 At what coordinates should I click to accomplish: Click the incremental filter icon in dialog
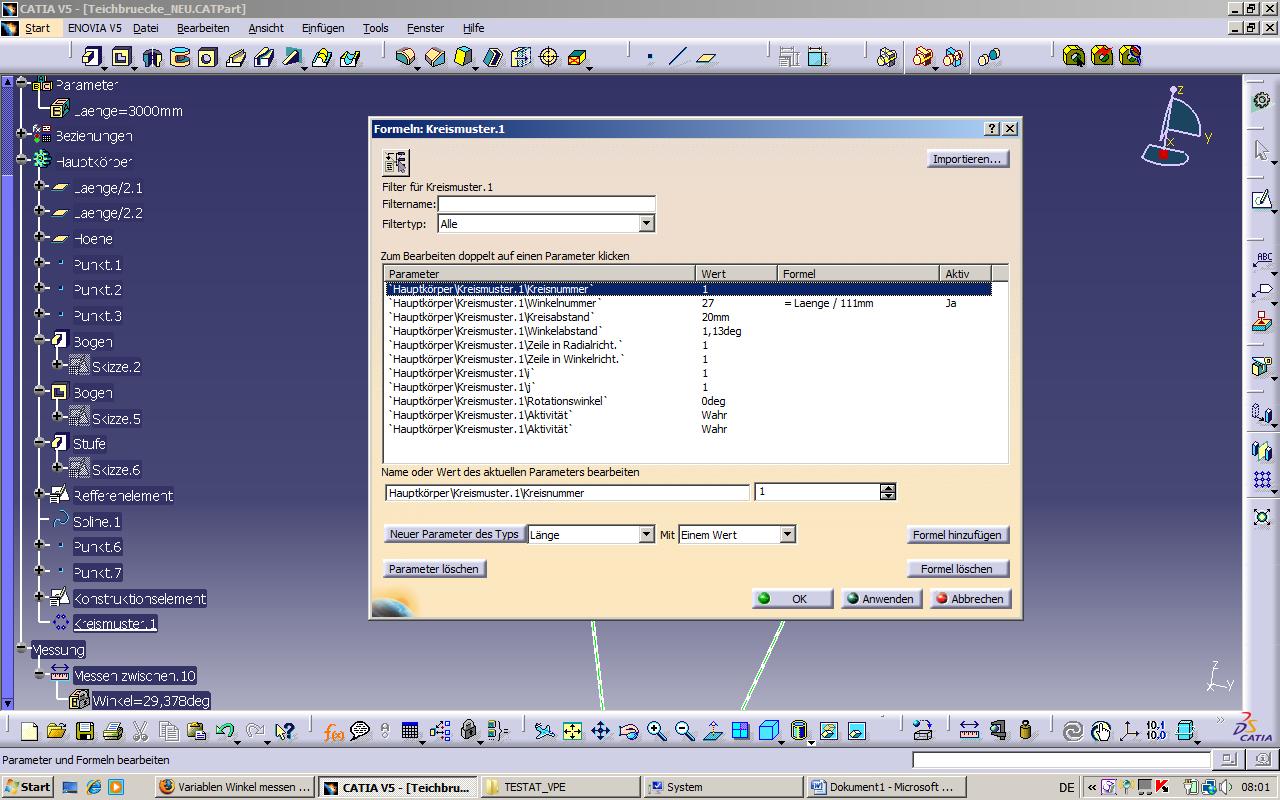tap(395, 162)
